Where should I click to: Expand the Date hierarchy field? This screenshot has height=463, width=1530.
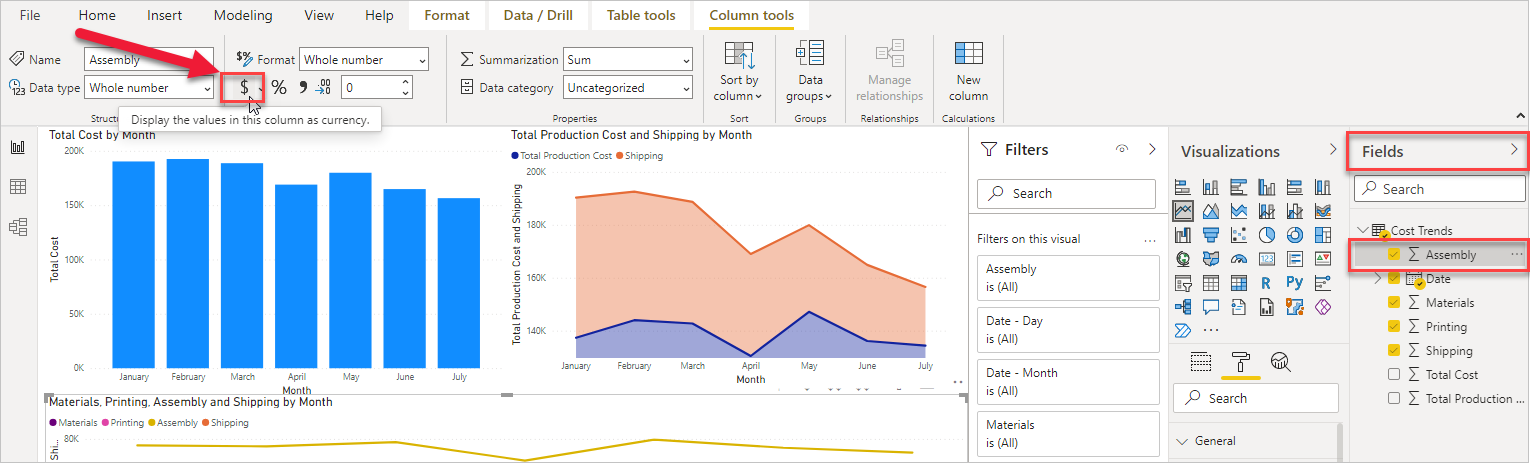coord(1377,278)
